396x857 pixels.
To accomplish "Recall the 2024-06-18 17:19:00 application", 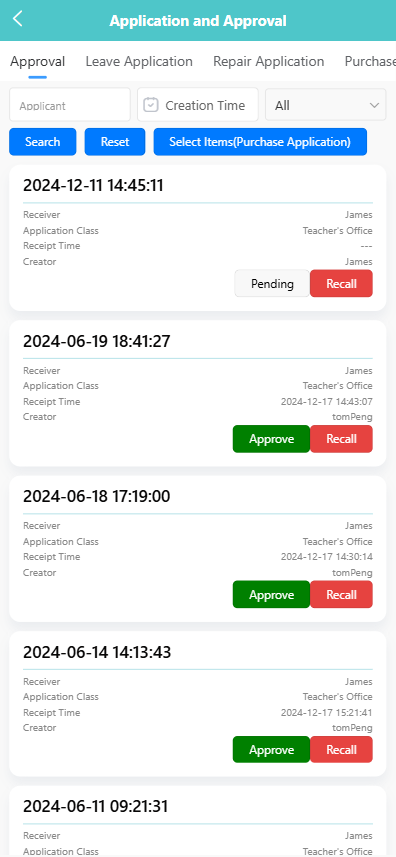I will pos(341,595).
